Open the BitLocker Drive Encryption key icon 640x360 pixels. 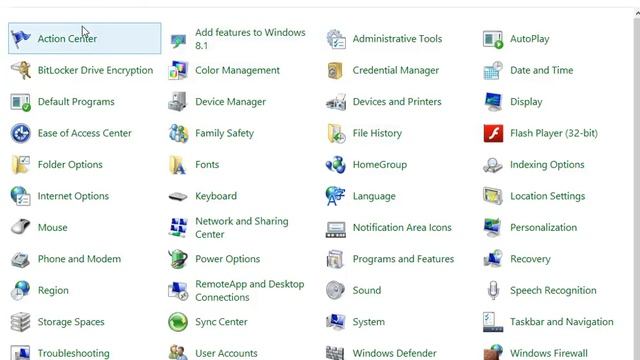click(x=20, y=70)
